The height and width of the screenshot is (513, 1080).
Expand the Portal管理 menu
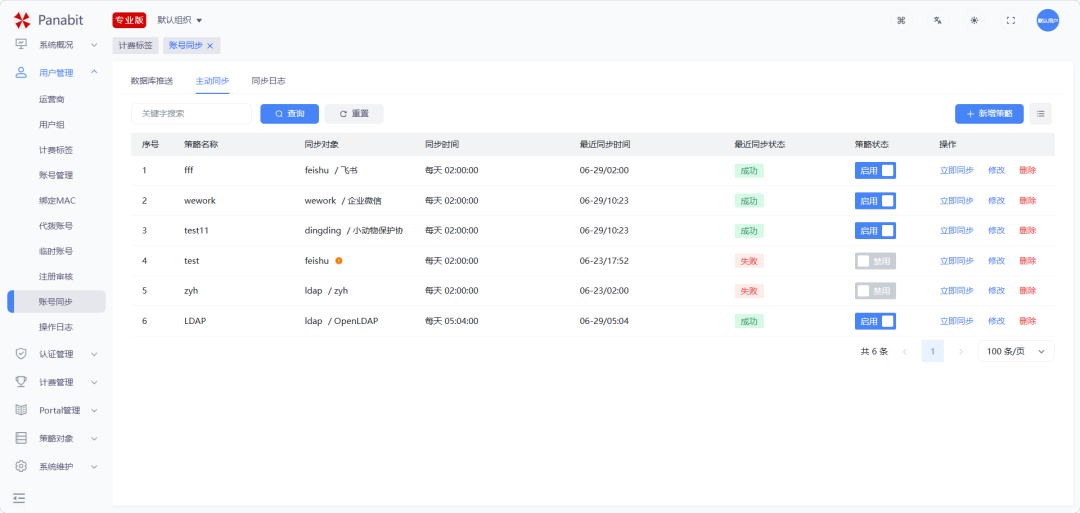tap(94, 410)
